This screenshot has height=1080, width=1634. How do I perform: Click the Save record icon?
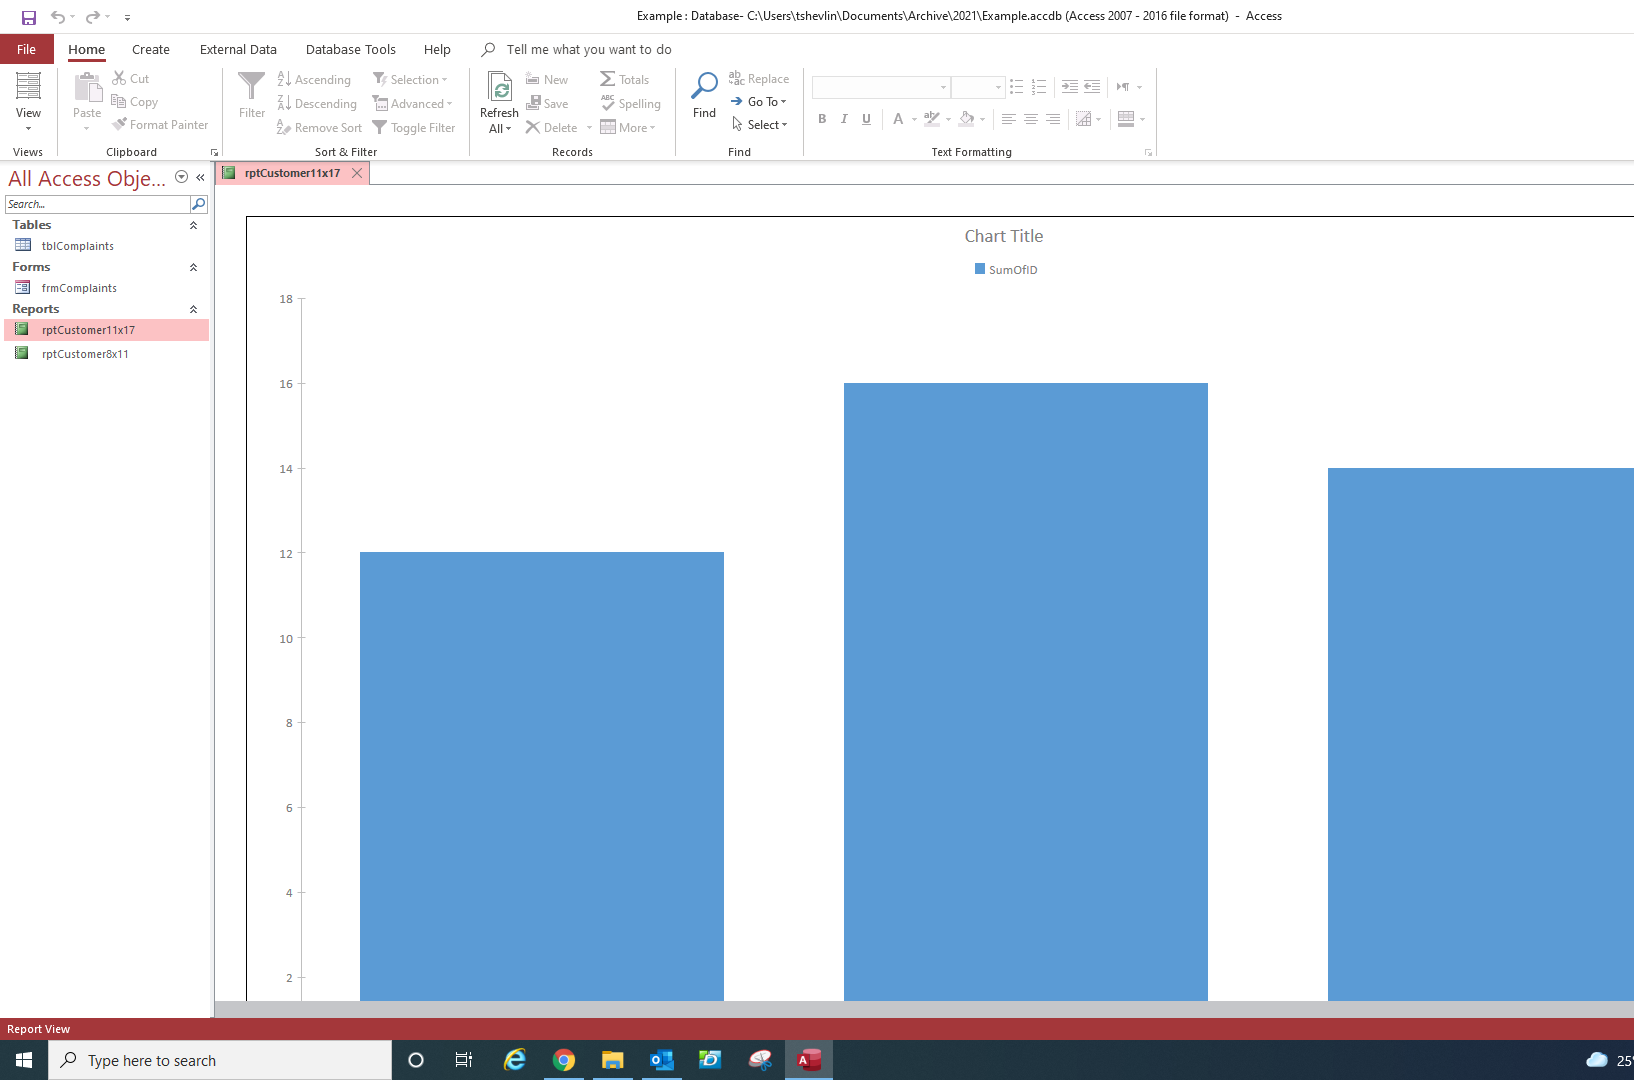click(534, 103)
